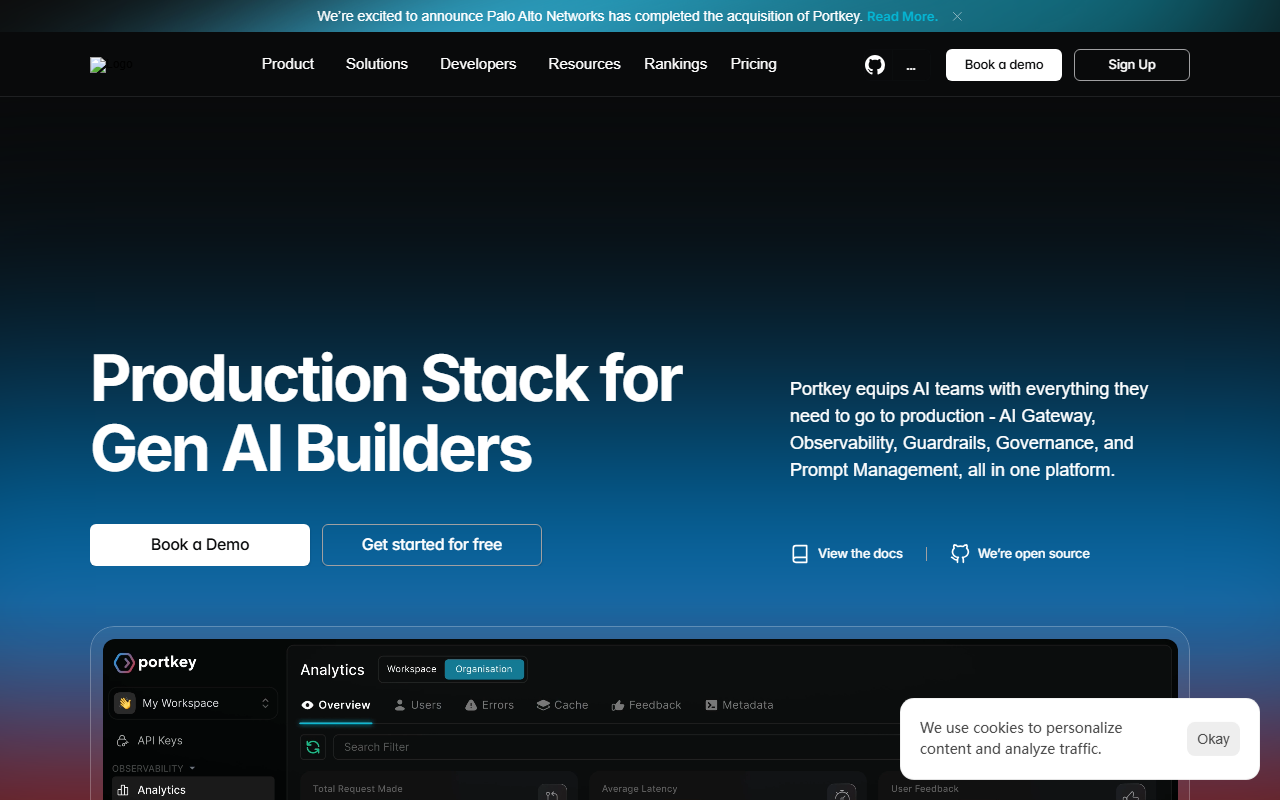Open the Resources menu
Screen dimensions: 1280x800
pyautogui.click(x=584, y=64)
